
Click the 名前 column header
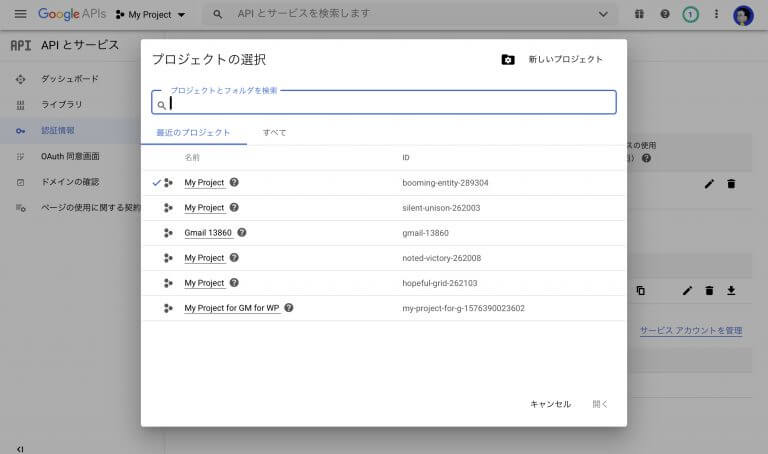coord(192,158)
